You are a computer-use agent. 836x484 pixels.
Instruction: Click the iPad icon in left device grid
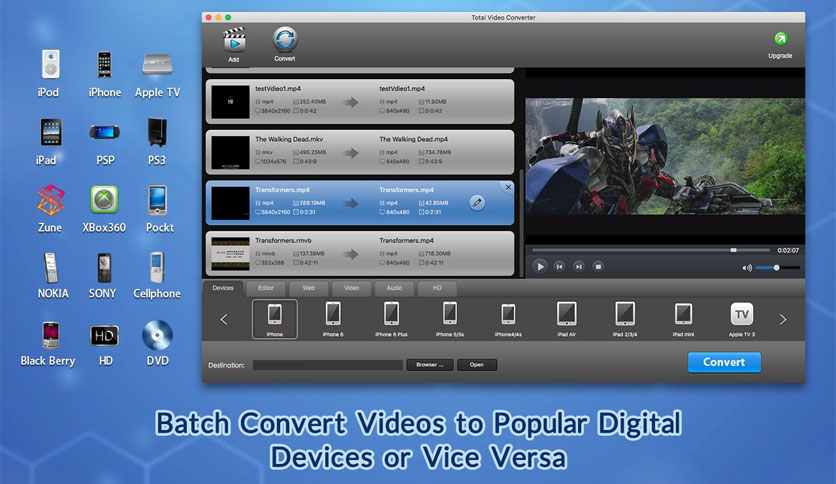pos(51,132)
